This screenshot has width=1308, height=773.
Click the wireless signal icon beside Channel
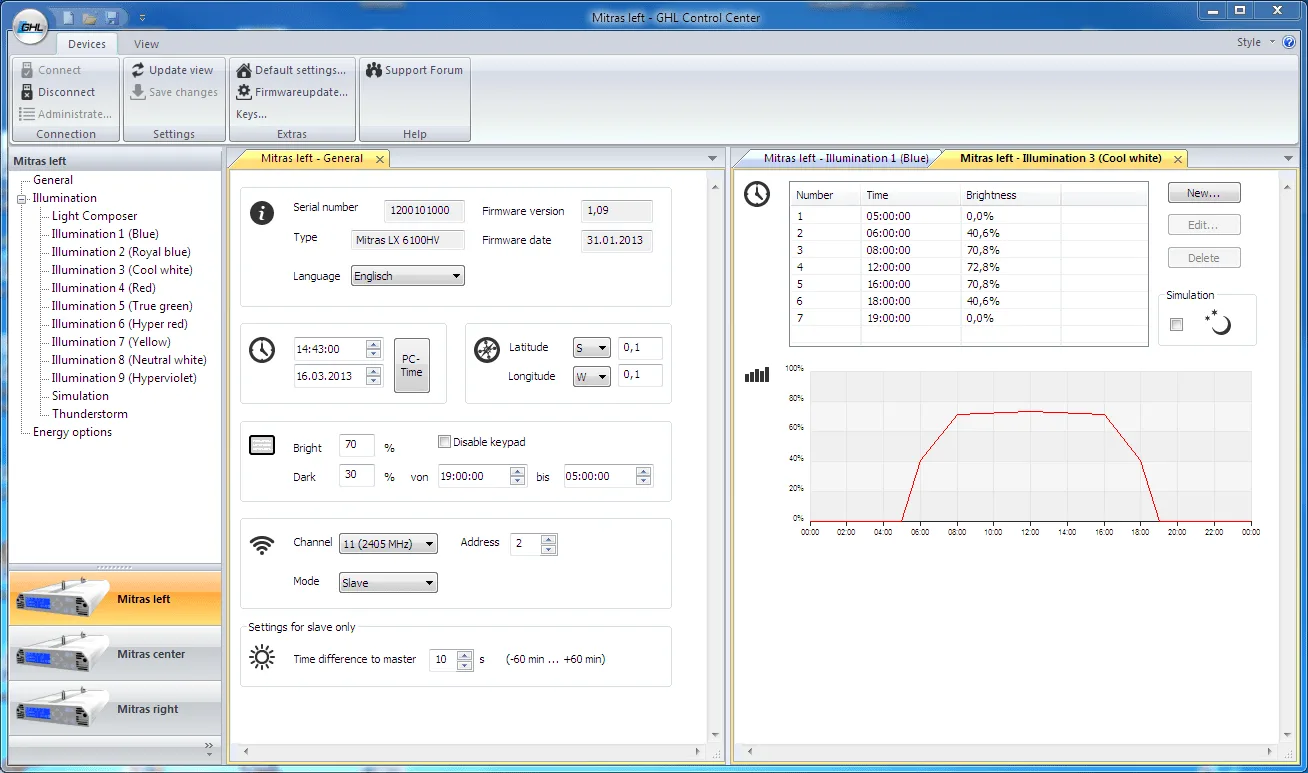pyautogui.click(x=262, y=545)
